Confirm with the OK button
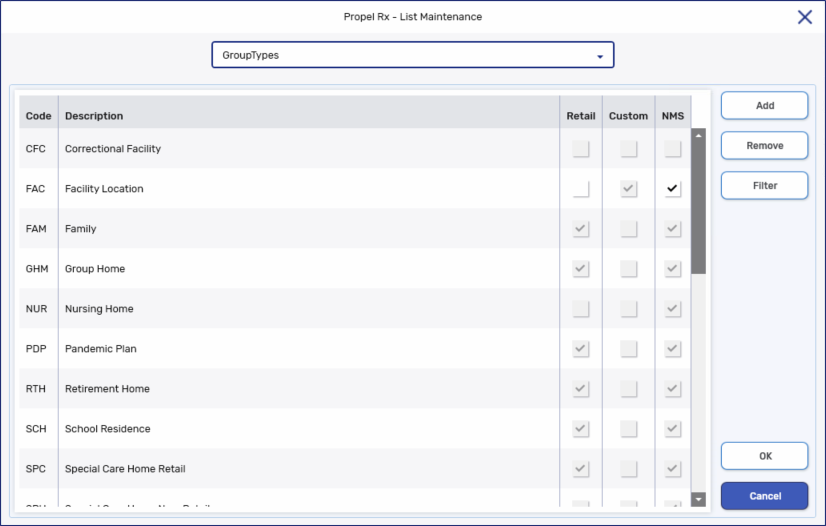Screen dimensions: 826x526 [x=764, y=456]
